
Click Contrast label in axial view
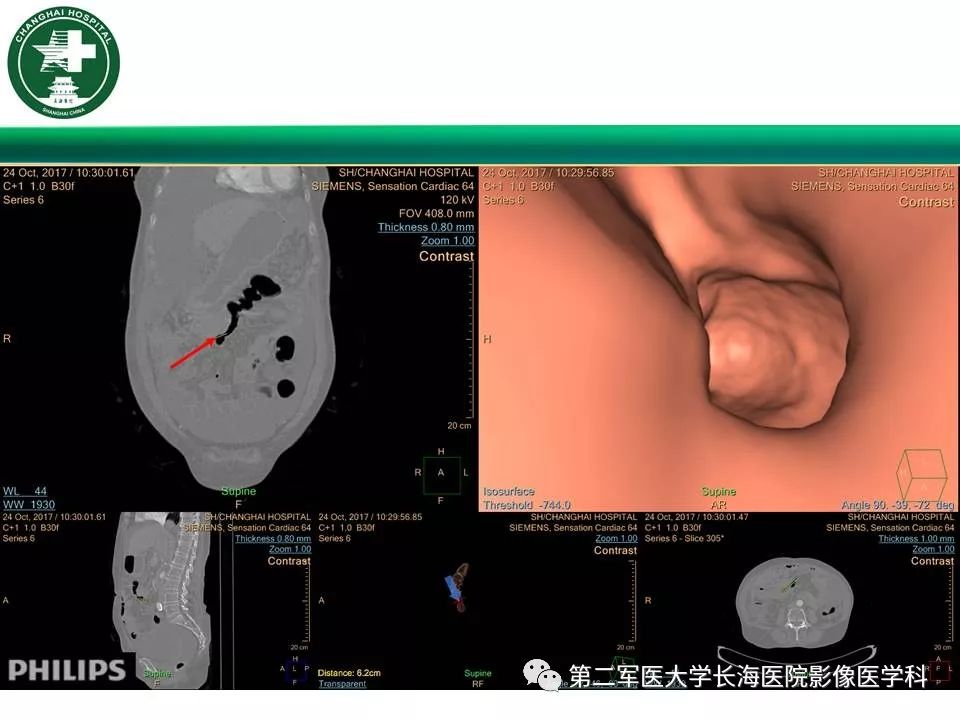coord(932,561)
